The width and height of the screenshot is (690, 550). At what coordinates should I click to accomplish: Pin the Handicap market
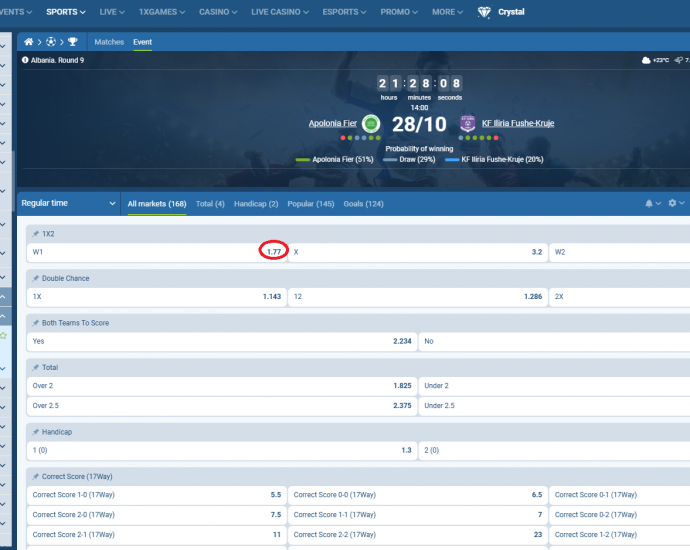(x=36, y=432)
